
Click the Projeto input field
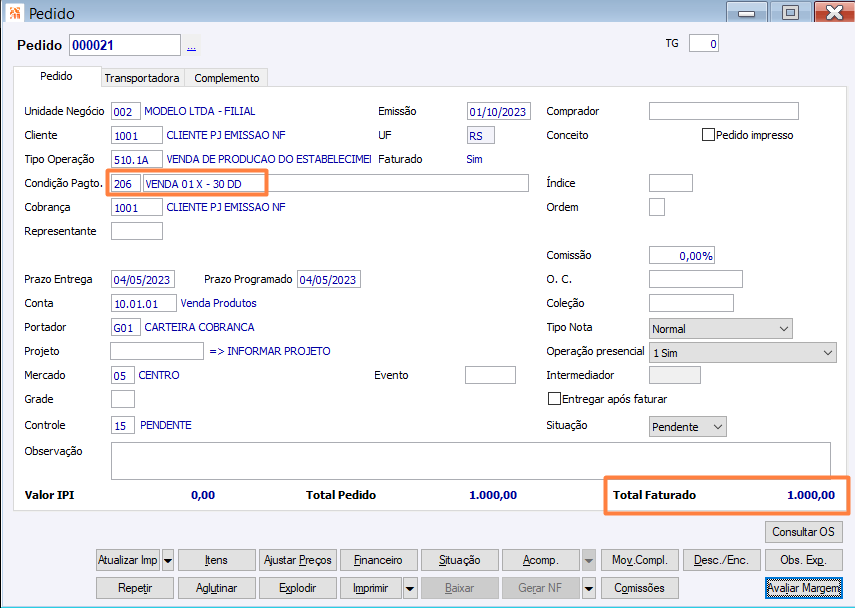[157, 351]
